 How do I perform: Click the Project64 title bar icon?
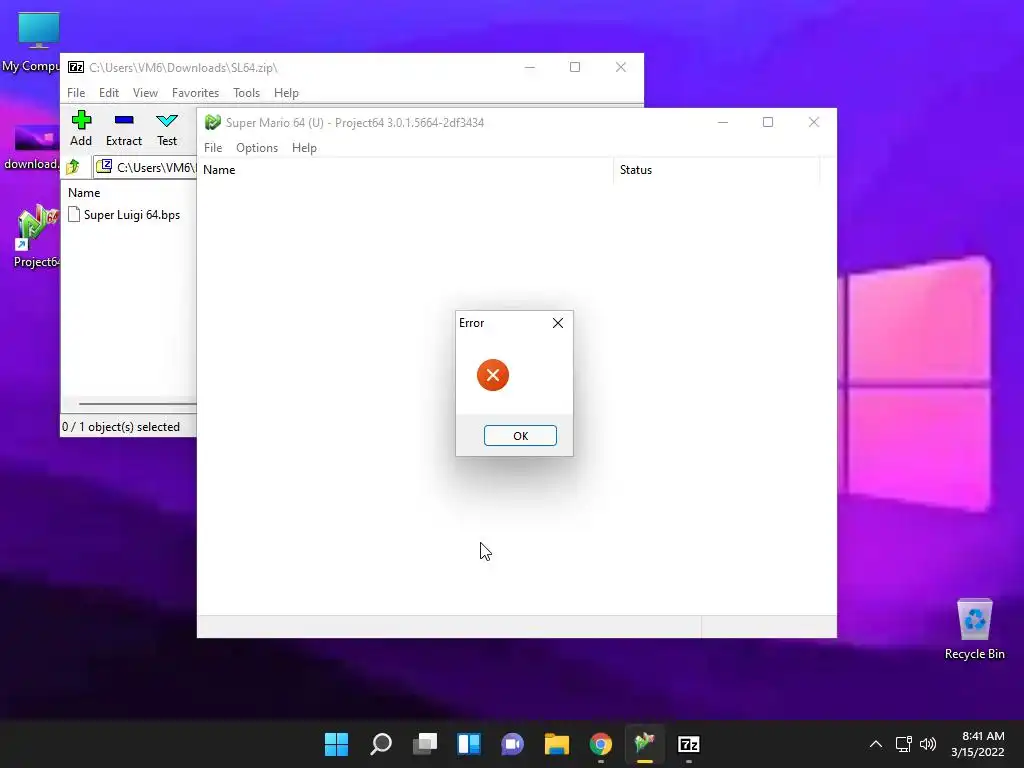coord(212,122)
